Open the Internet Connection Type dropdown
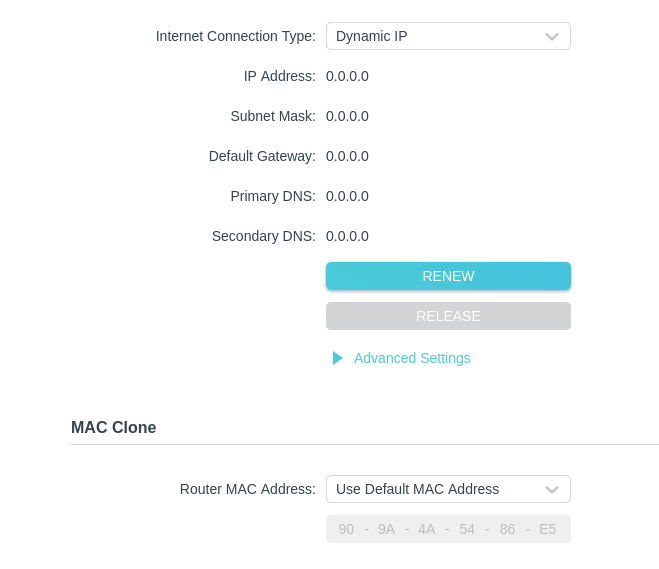659x569 pixels. coord(447,36)
